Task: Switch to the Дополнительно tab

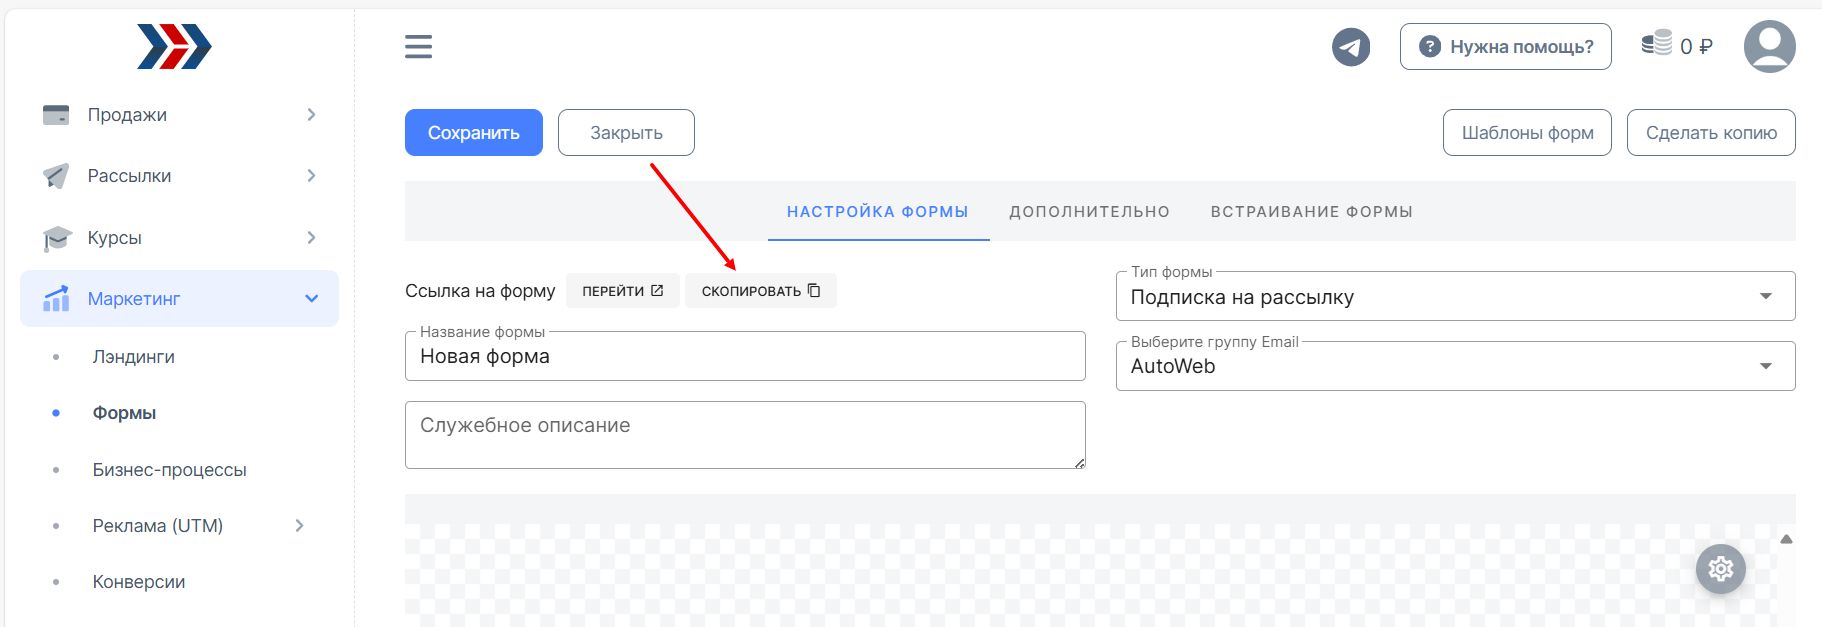Action: click(1089, 212)
